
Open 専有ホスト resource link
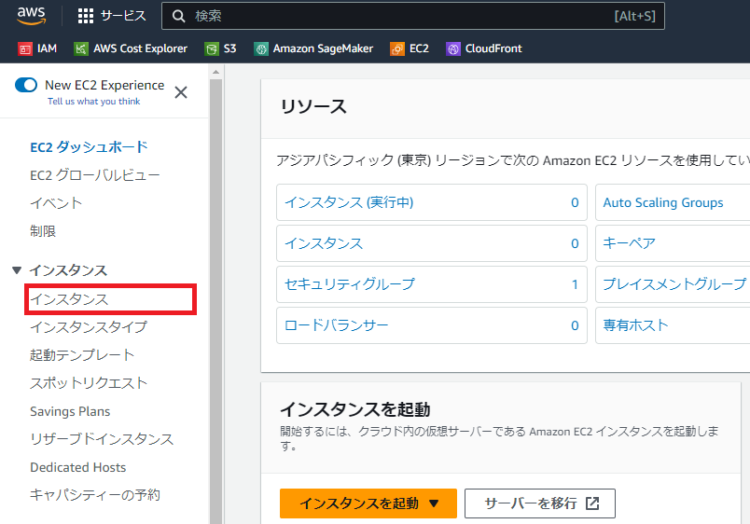point(635,325)
